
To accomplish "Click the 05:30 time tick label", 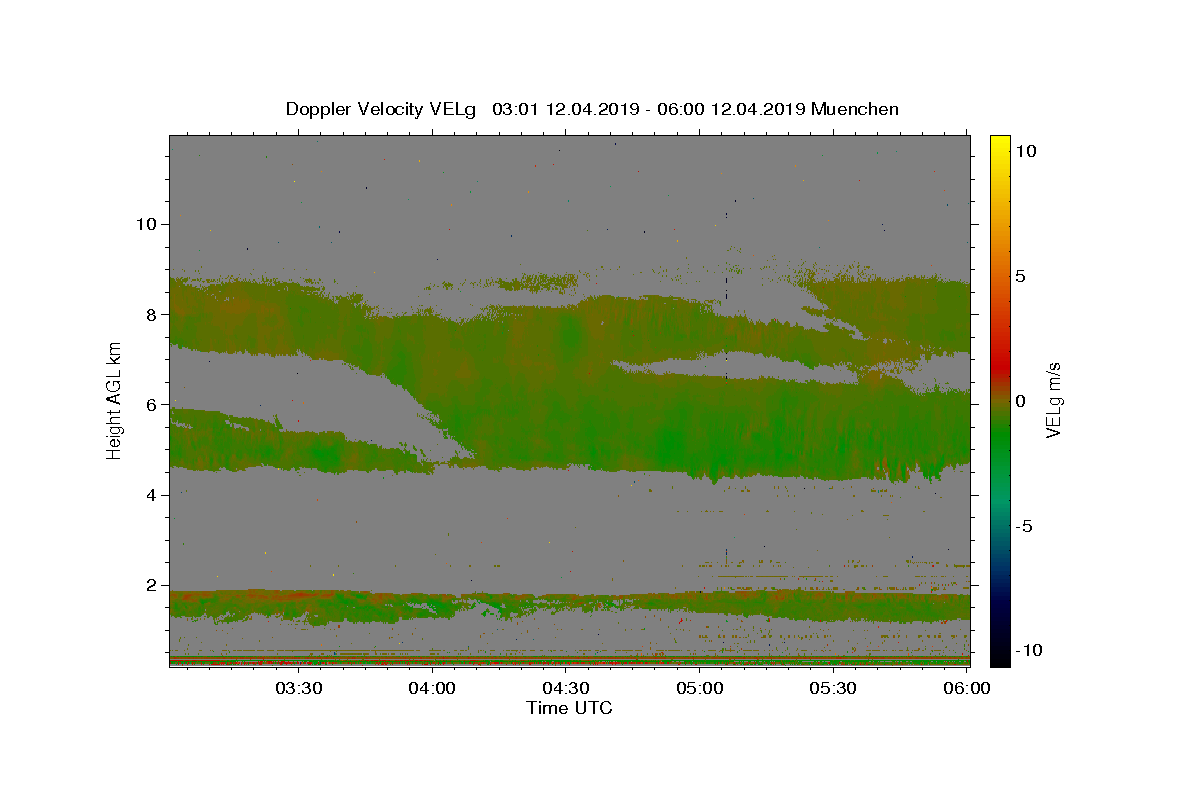I will 833,688.
